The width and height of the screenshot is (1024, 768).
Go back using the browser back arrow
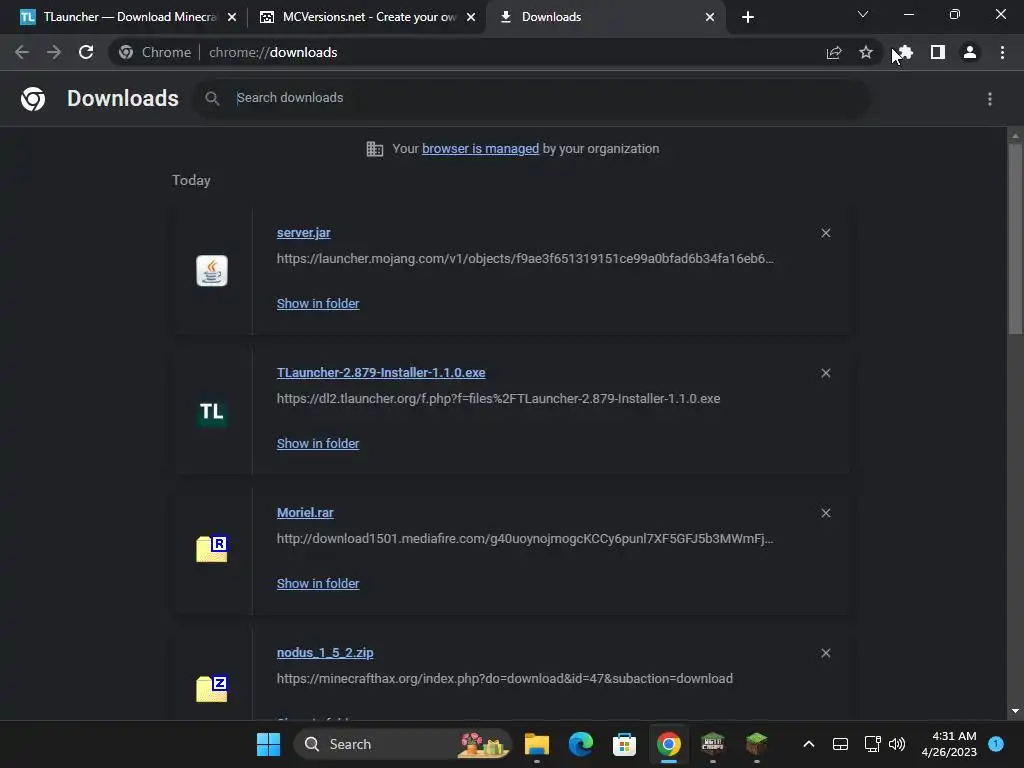(x=22, y=52)
